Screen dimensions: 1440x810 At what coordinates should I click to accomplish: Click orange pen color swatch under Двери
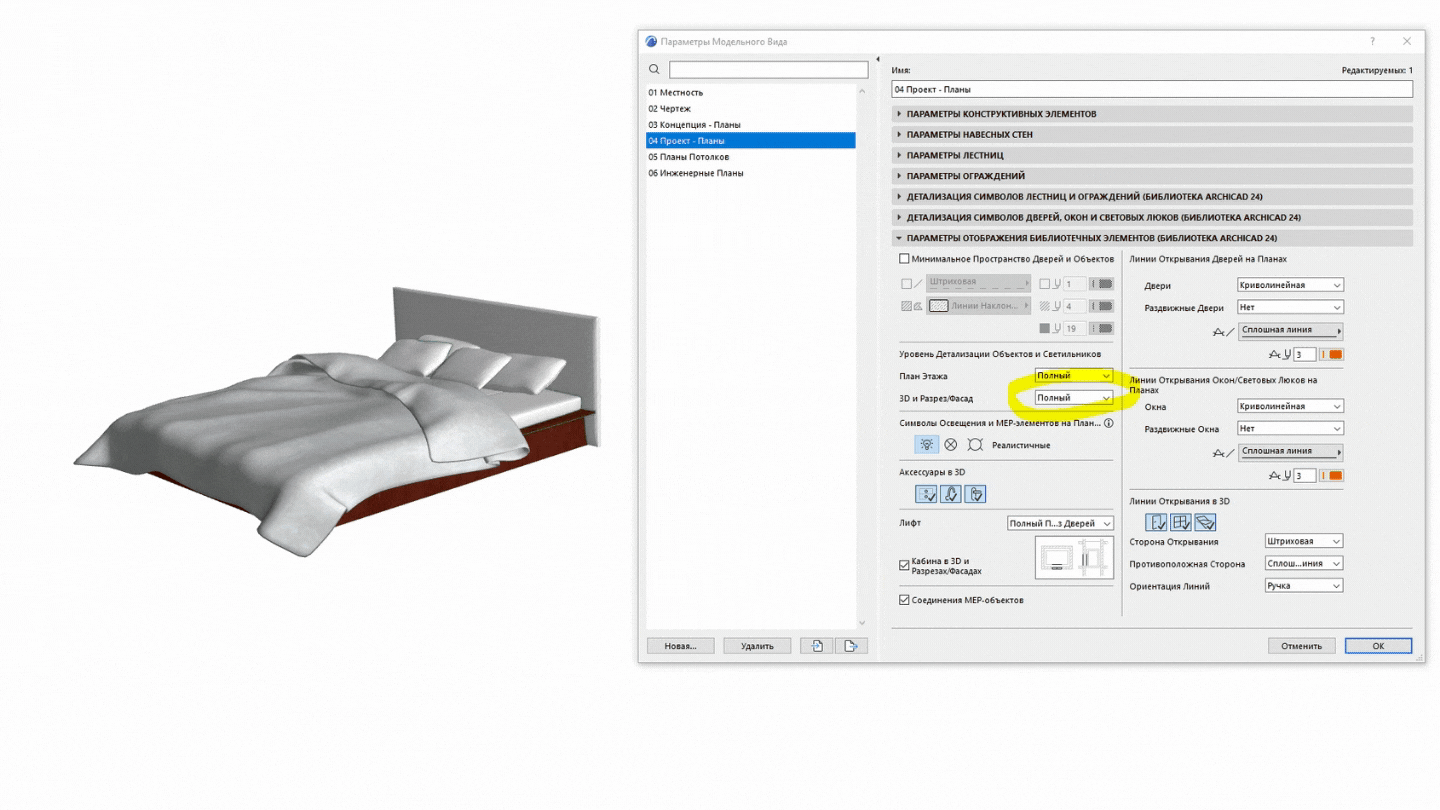(x=1335, y=355)
